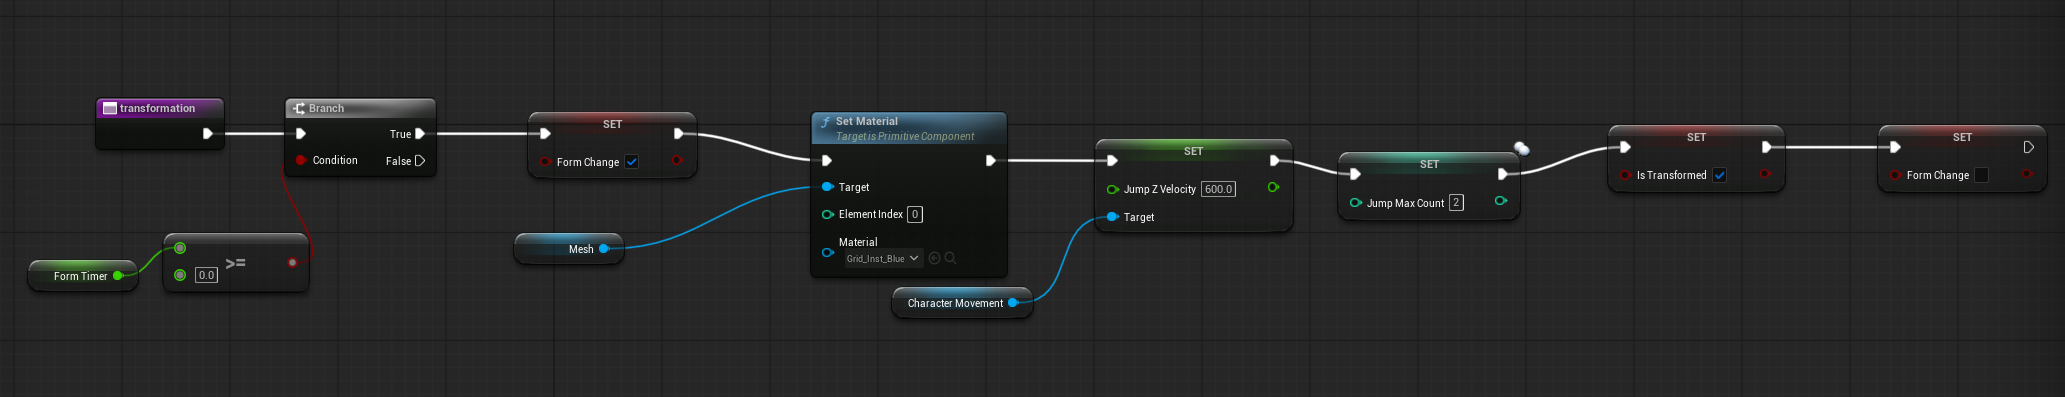This screenshot has width=2065, height=397.
Task: Click the 0.0 field in >= node
Action: [206, 275]
